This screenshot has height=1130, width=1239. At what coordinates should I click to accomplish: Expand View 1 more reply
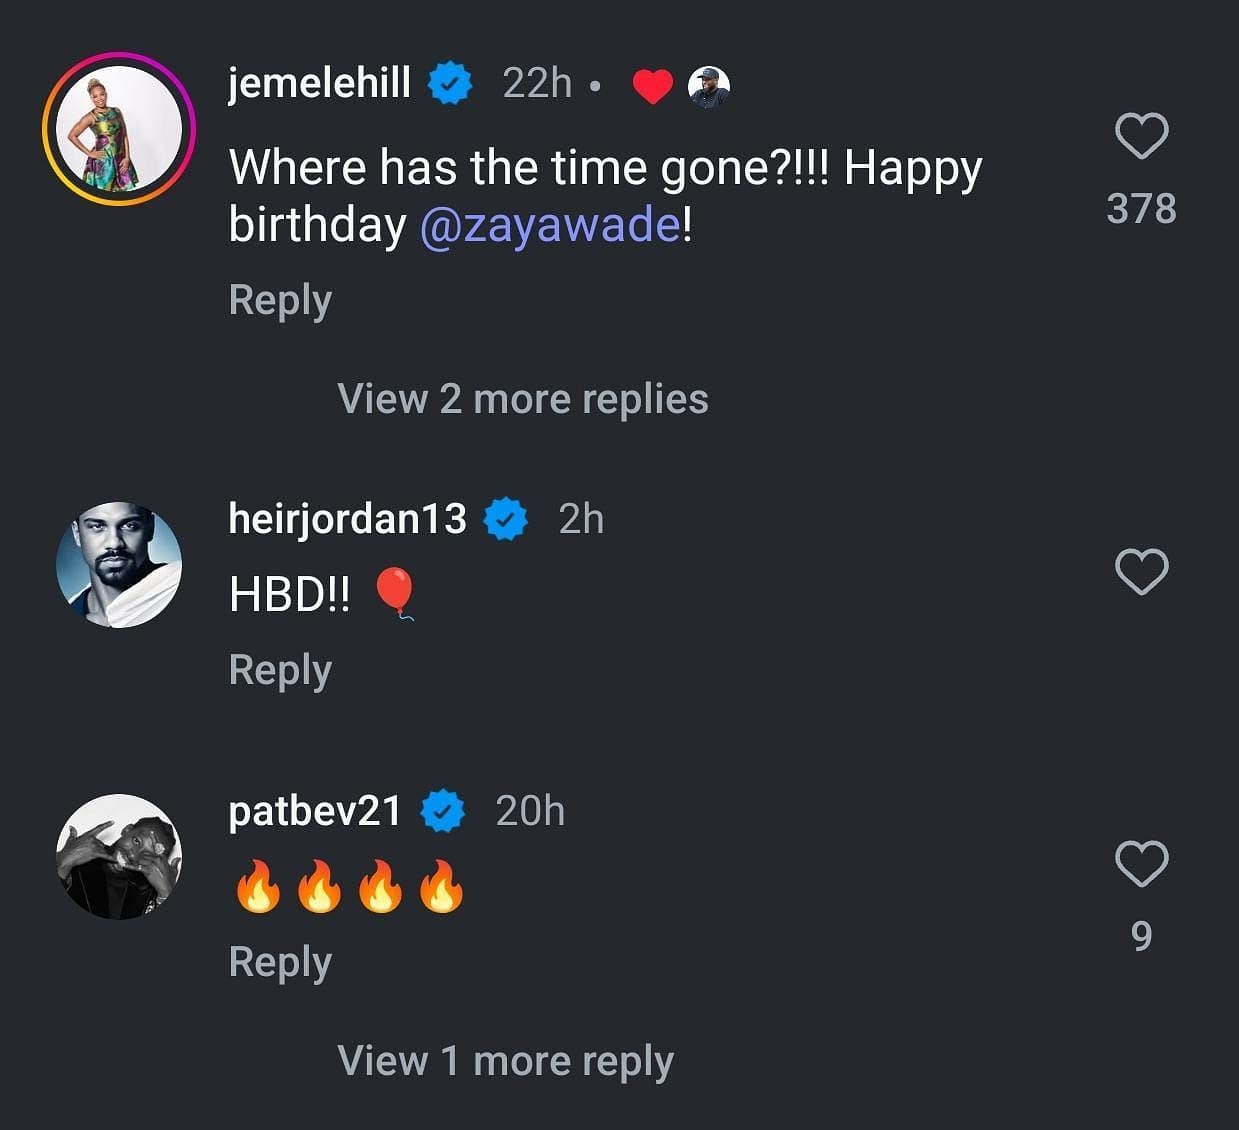coord(506,1061)
